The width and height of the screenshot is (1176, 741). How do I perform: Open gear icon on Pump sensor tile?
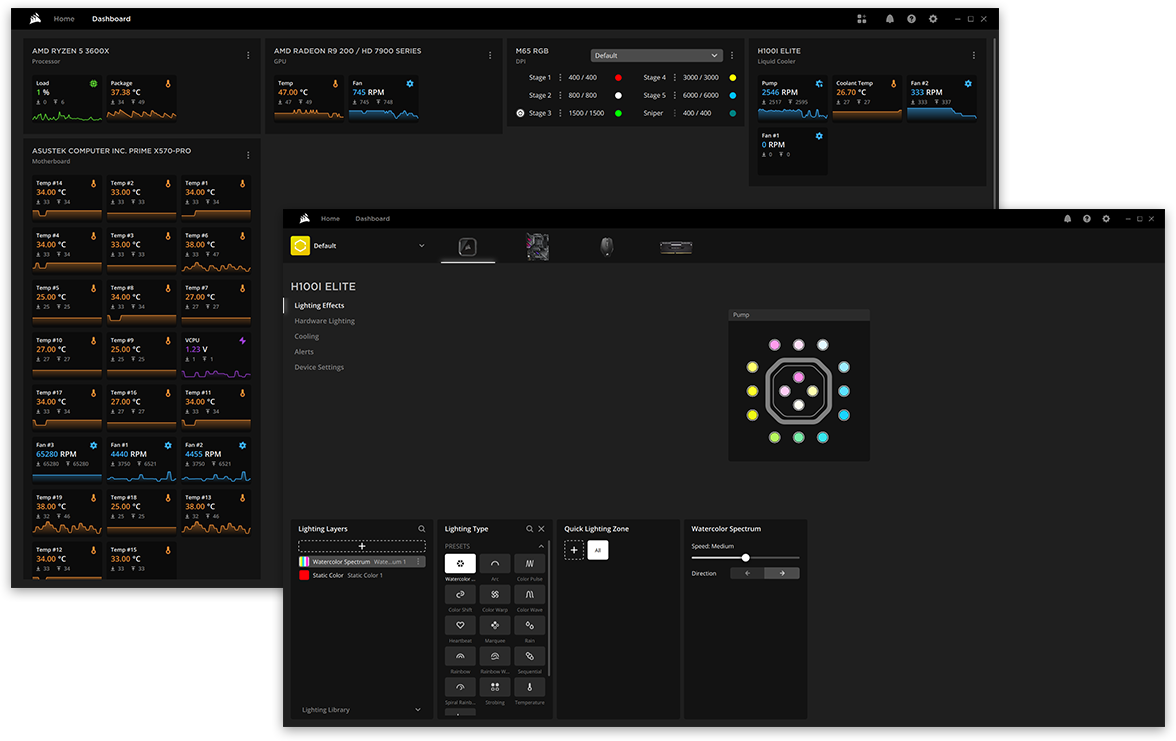(819, 83)
